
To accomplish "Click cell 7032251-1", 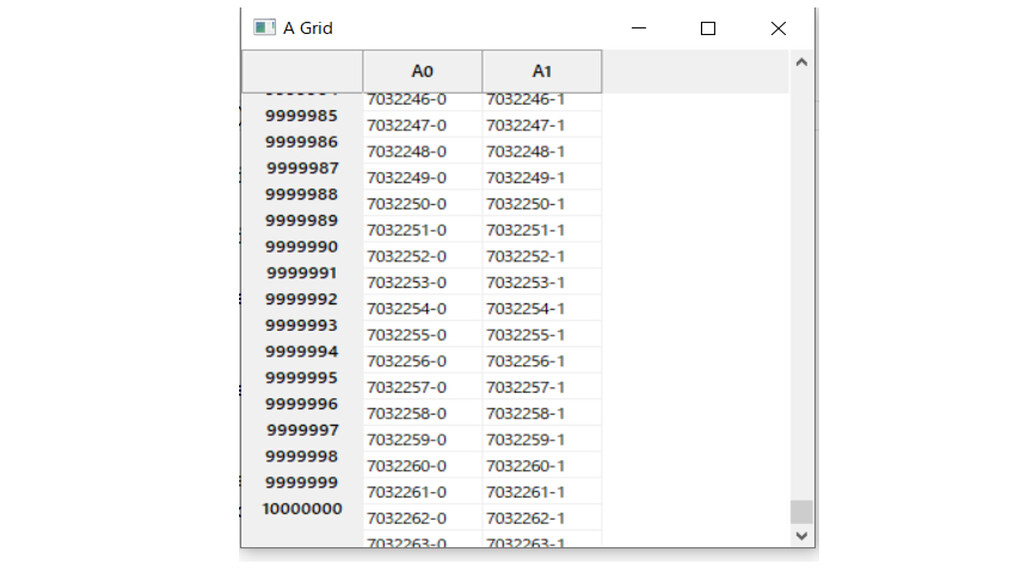I will coord(542,229).
